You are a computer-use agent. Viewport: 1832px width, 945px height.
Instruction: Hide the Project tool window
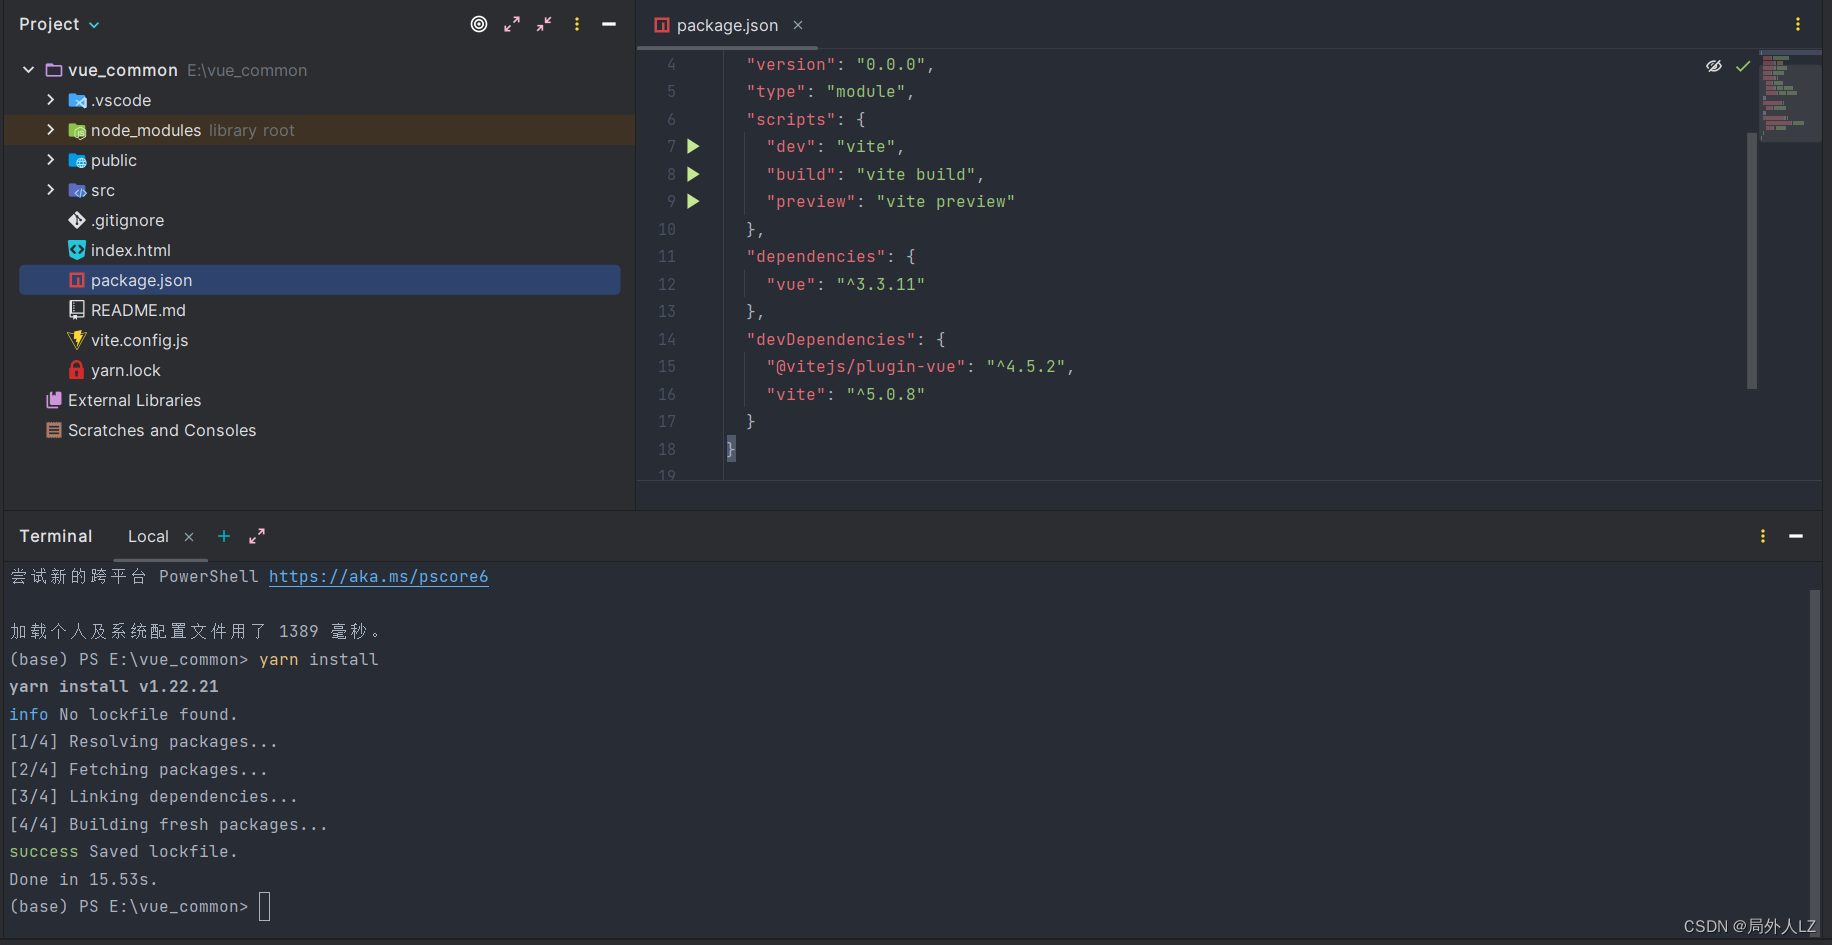pos(609,24)
